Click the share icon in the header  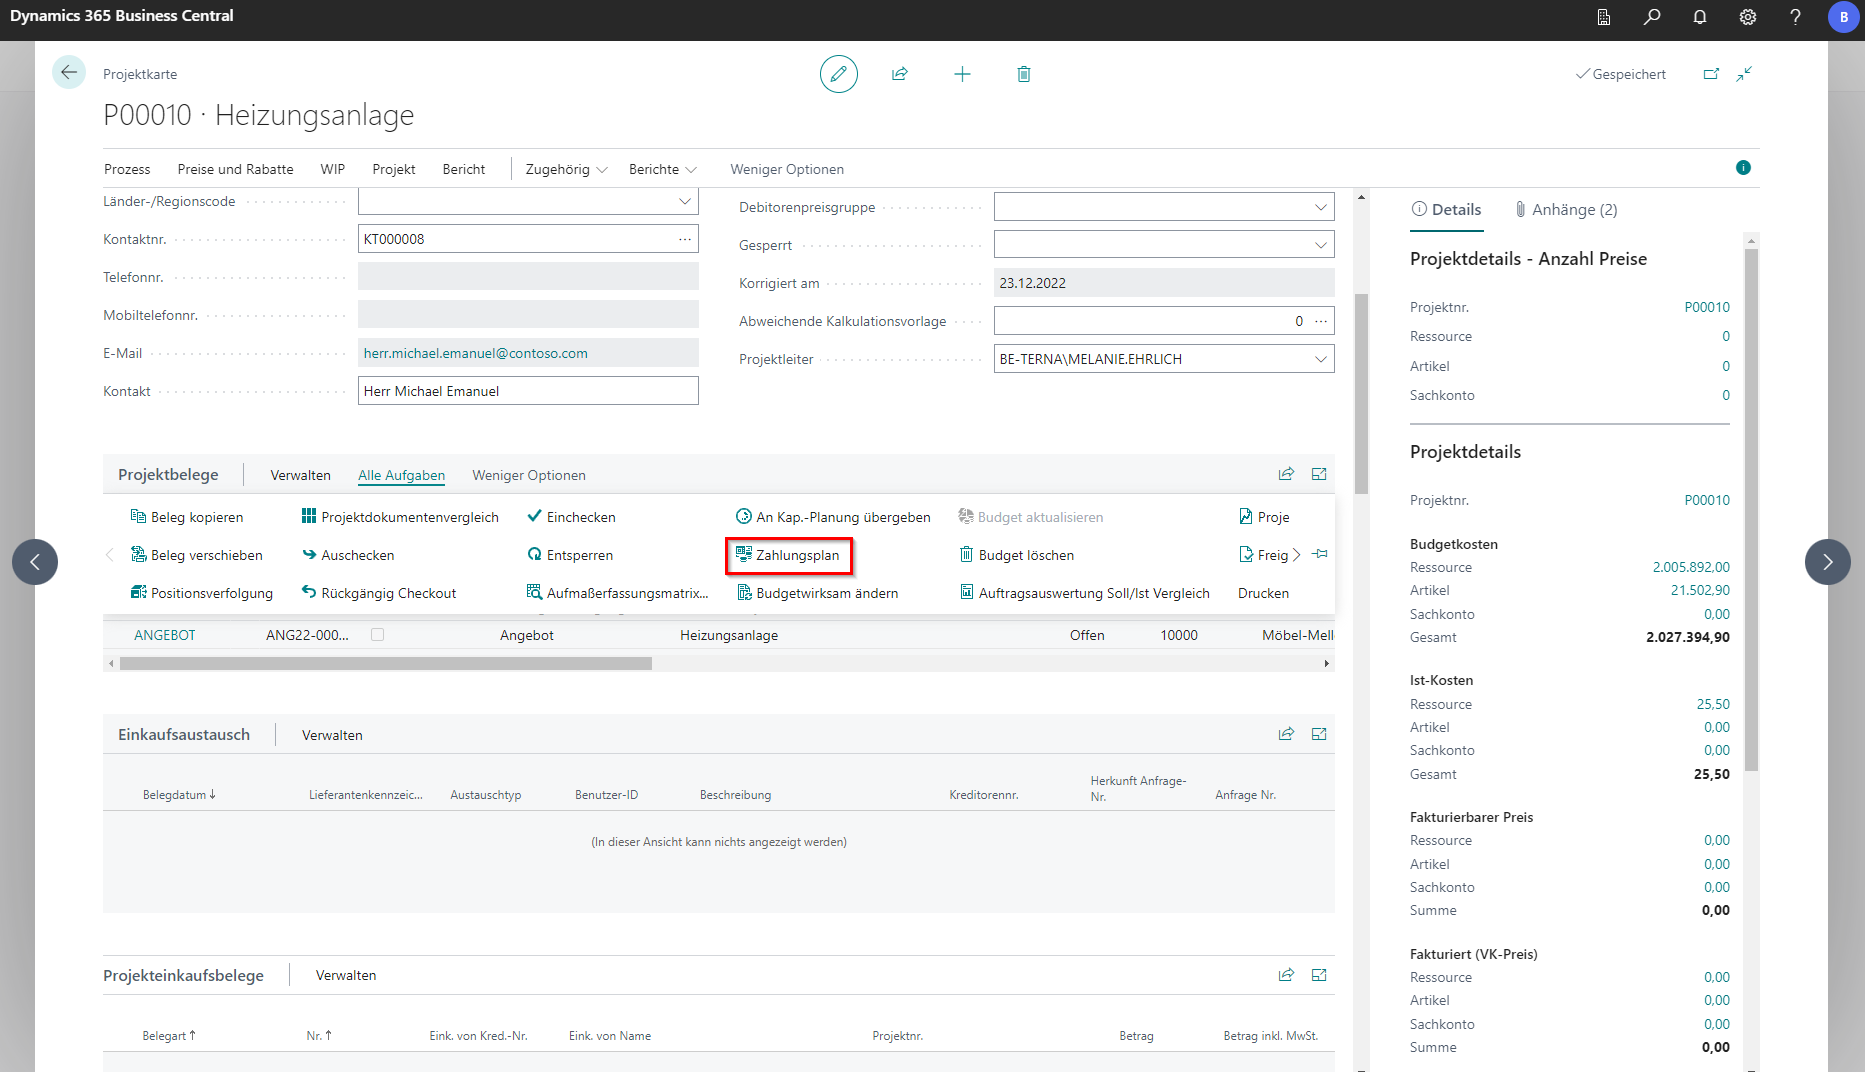900,74
